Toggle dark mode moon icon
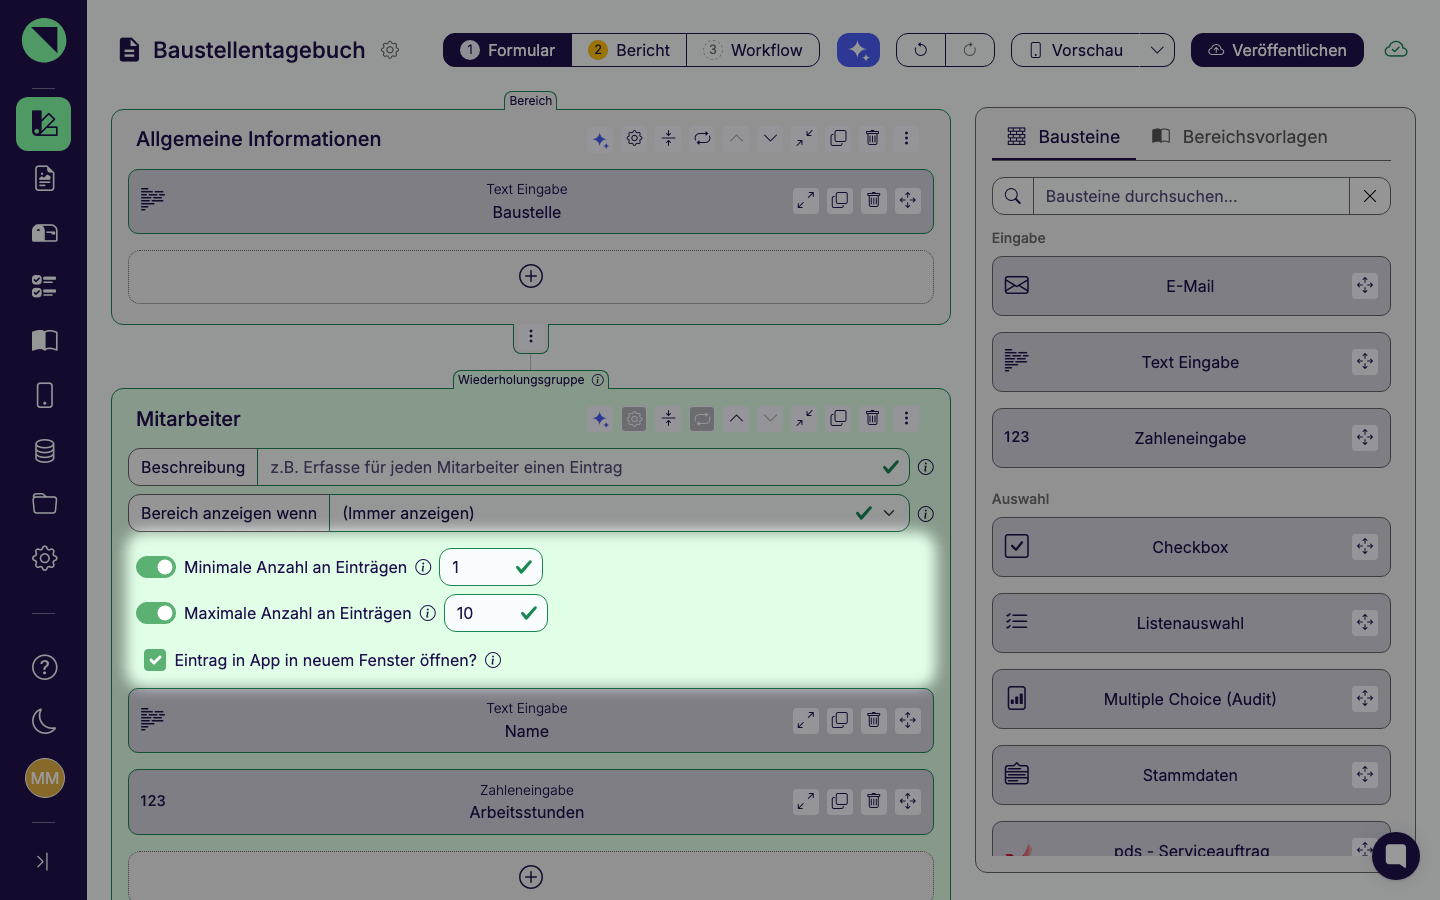 pos(44,721)
